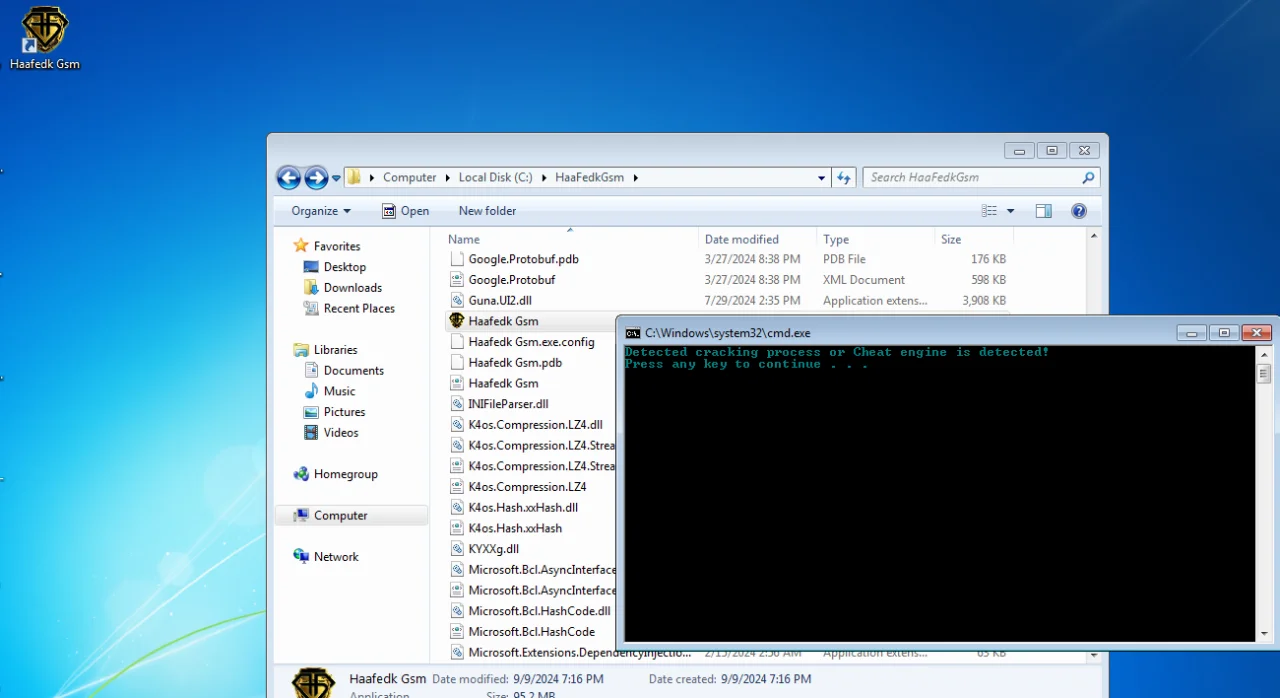
Task: Open Documents under Libraries
Action: pyautogui.click(x=353, y=371)
